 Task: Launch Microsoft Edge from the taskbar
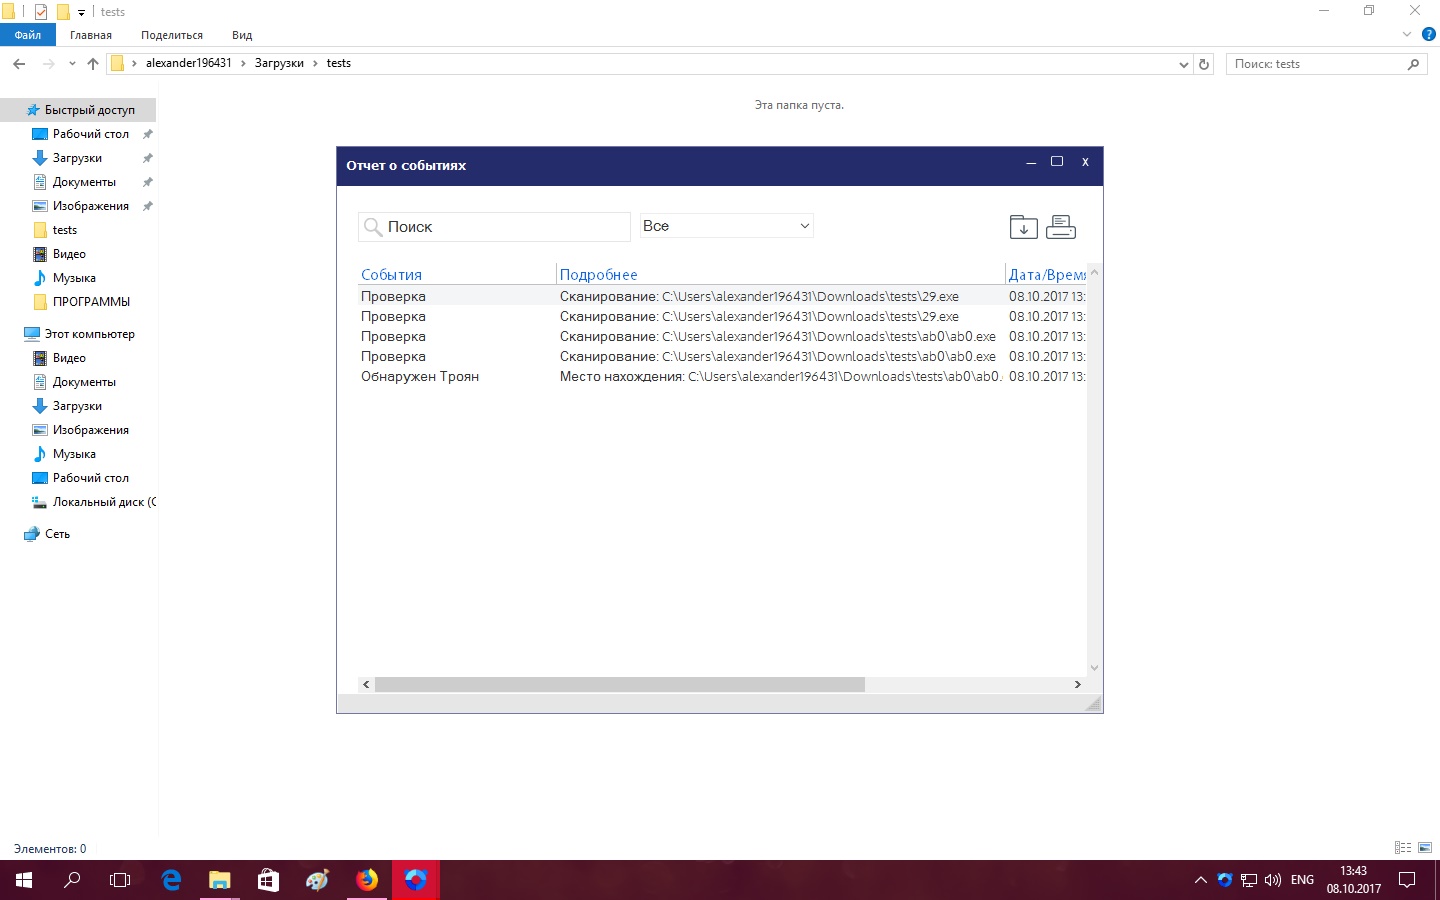(x=171, y=880)
